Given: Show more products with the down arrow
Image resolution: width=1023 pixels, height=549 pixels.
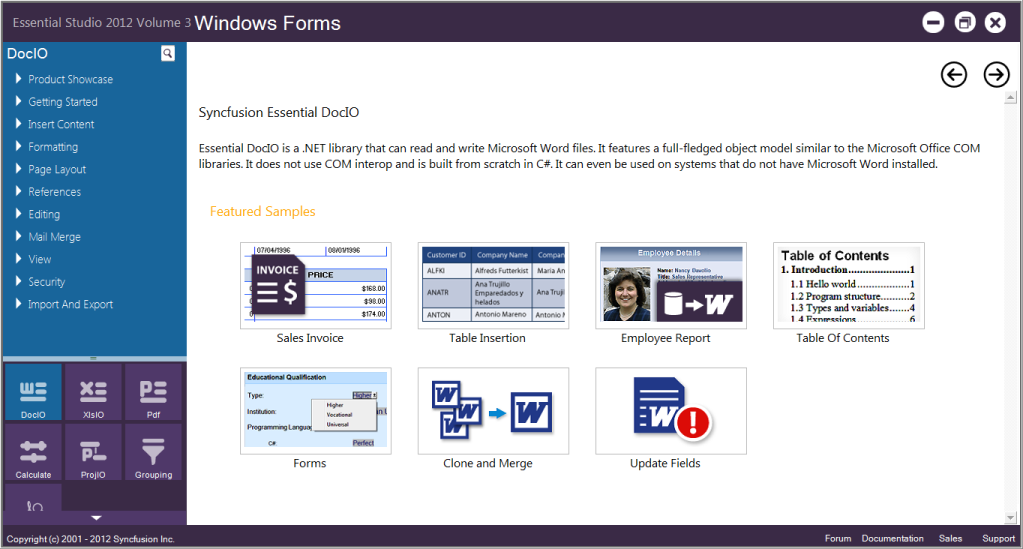Looking at the screenshot, I should [96, 518].
